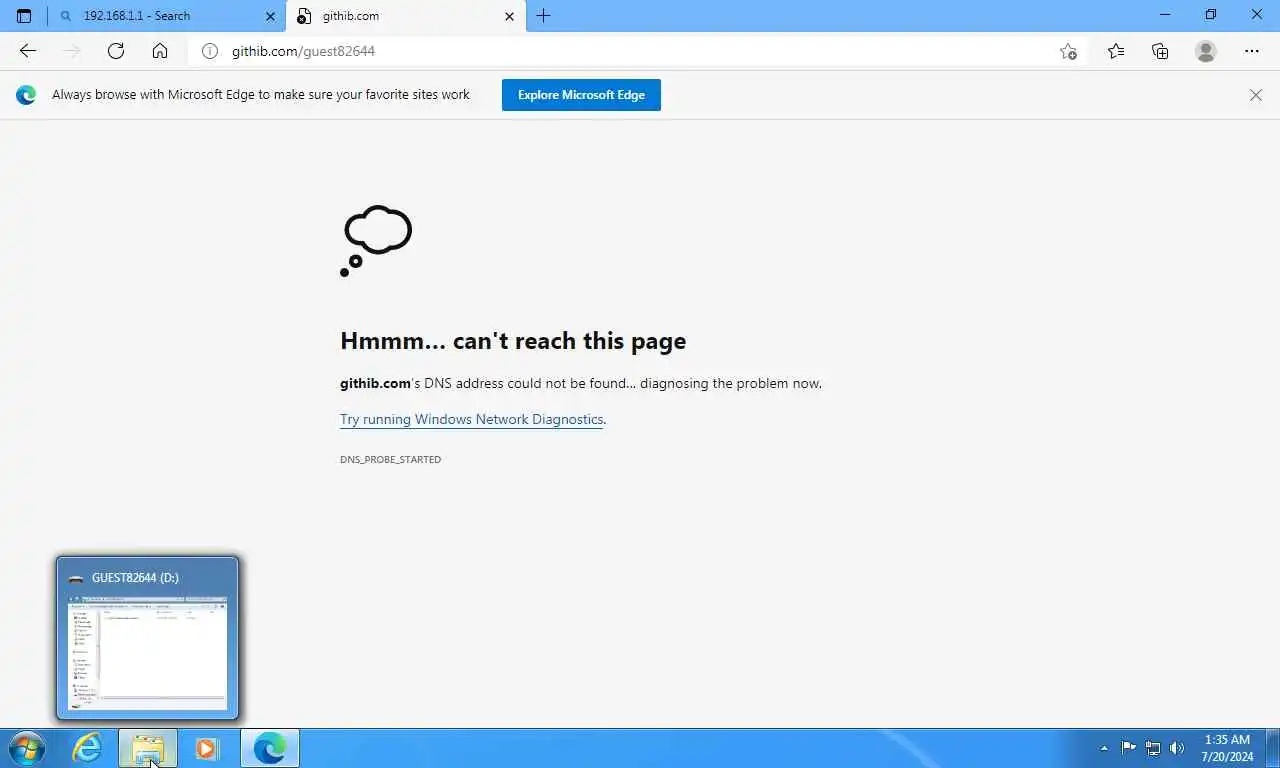
Task: Open the Windows Start menu
Action: 26,748
